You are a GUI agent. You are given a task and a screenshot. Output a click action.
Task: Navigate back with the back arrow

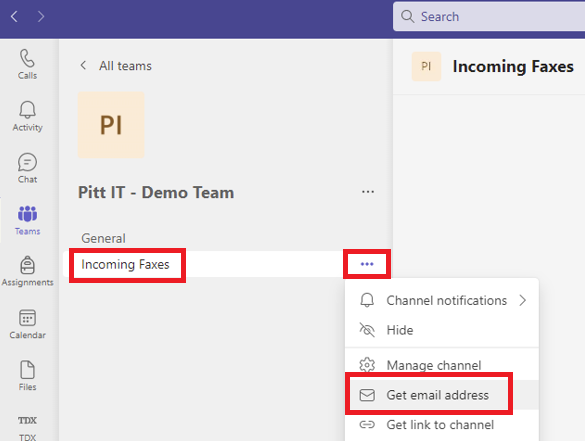[14, 16]
